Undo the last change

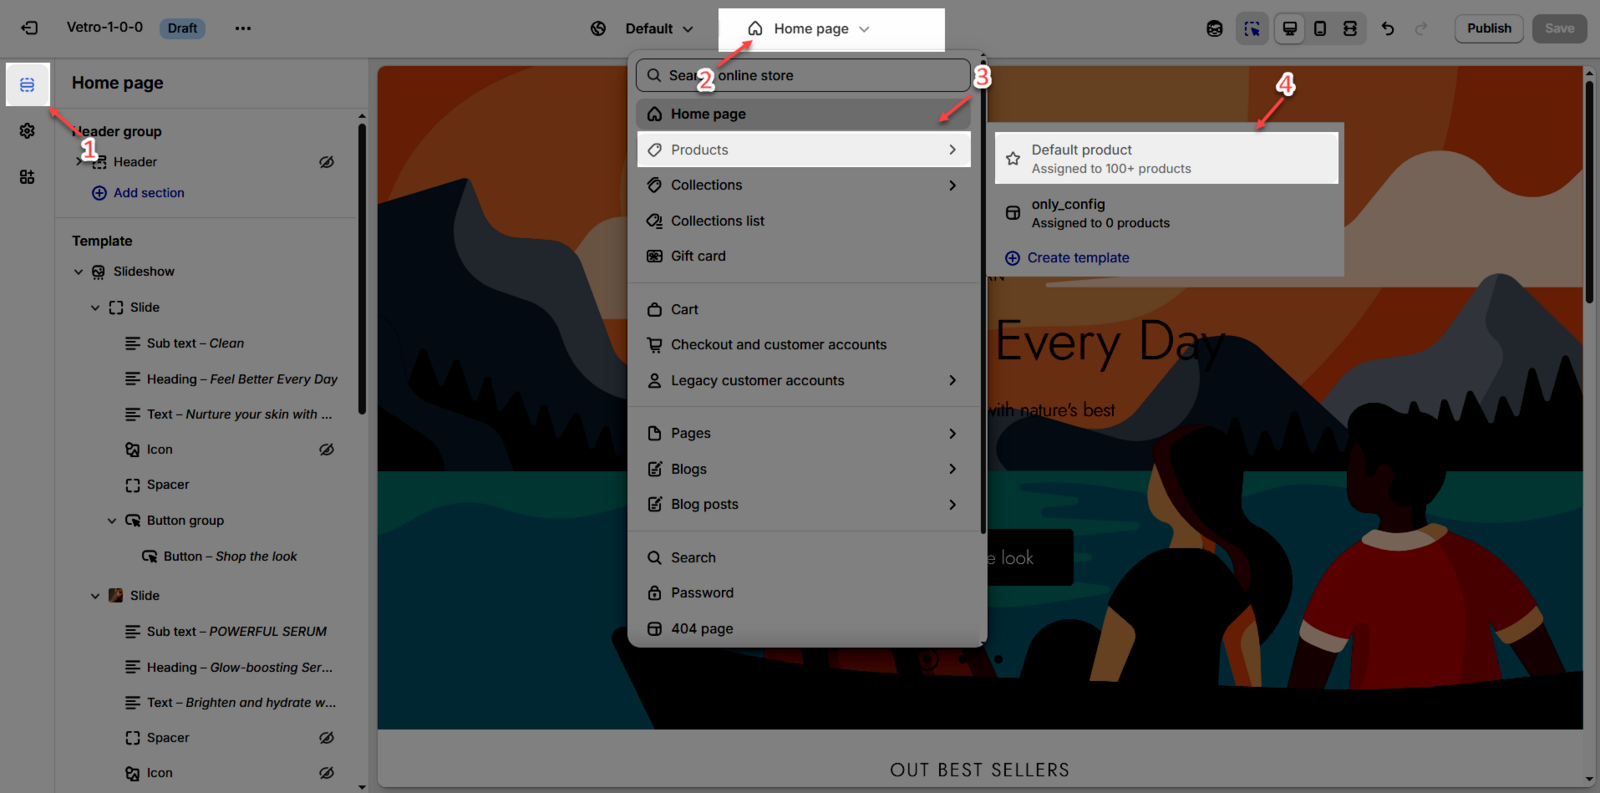coord(1388,28)
